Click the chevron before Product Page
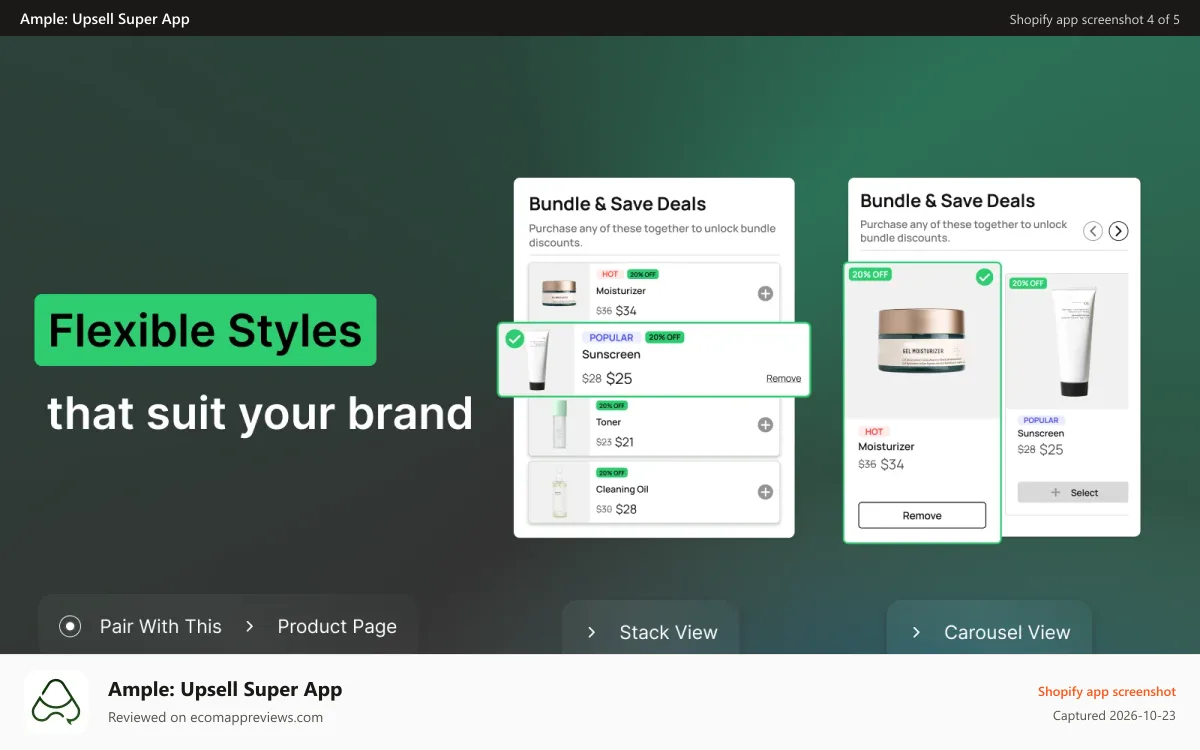 250,626
